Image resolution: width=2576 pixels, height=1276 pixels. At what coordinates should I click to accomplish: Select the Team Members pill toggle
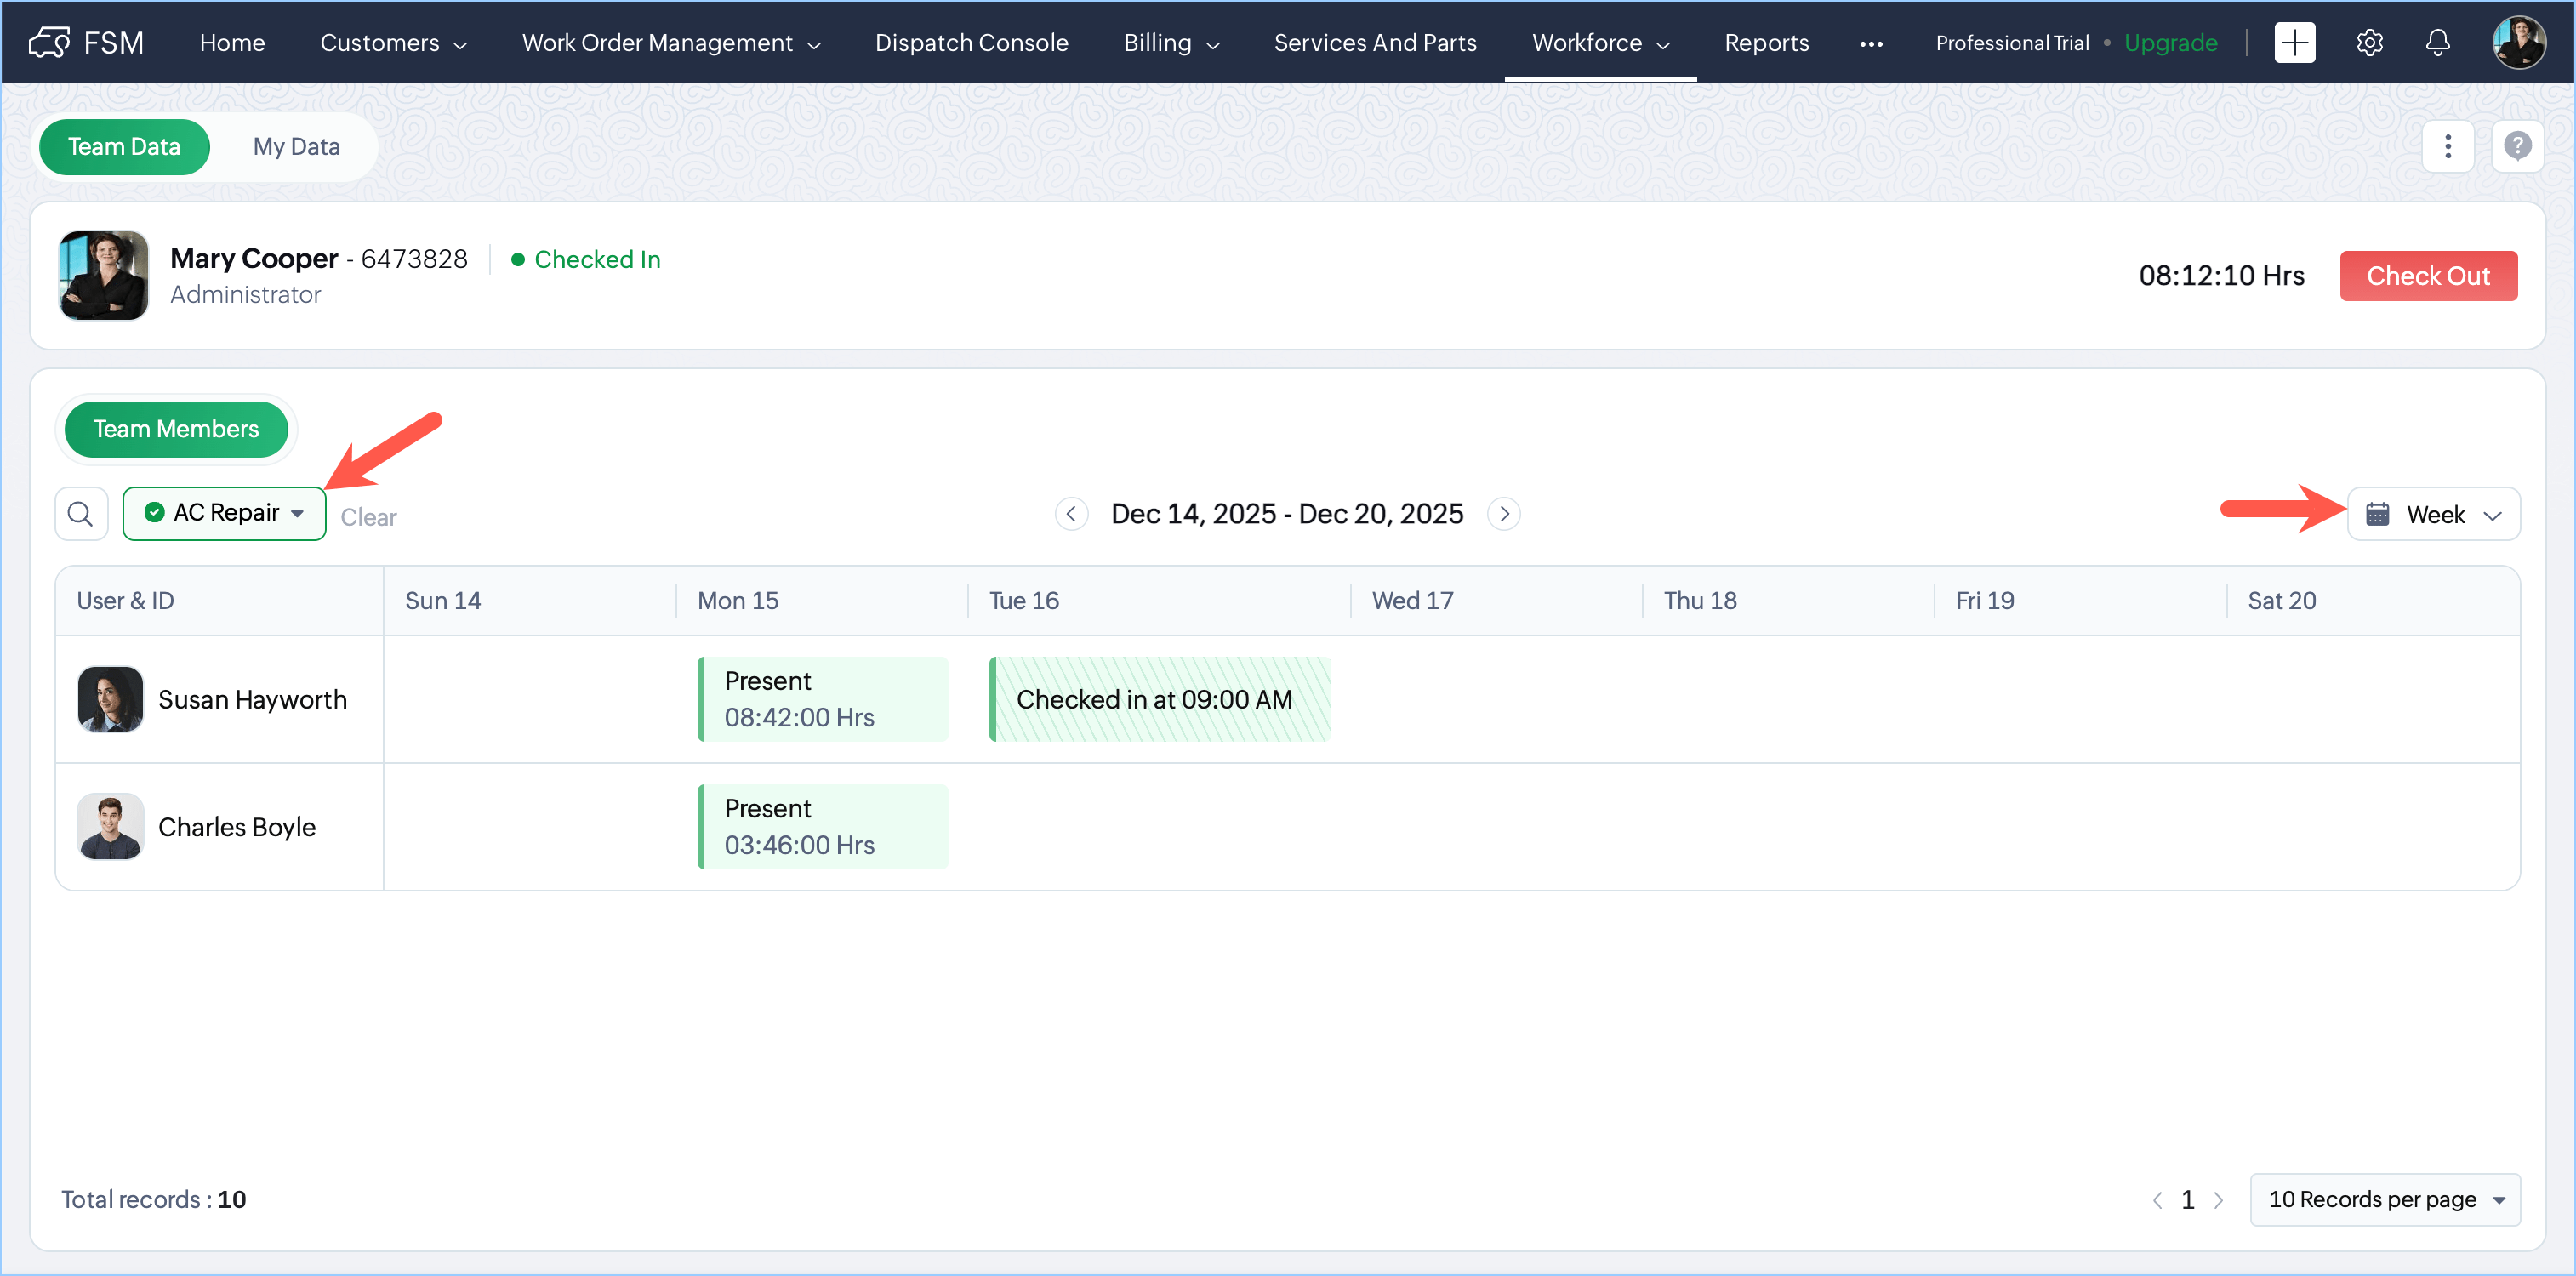[176, 429]
